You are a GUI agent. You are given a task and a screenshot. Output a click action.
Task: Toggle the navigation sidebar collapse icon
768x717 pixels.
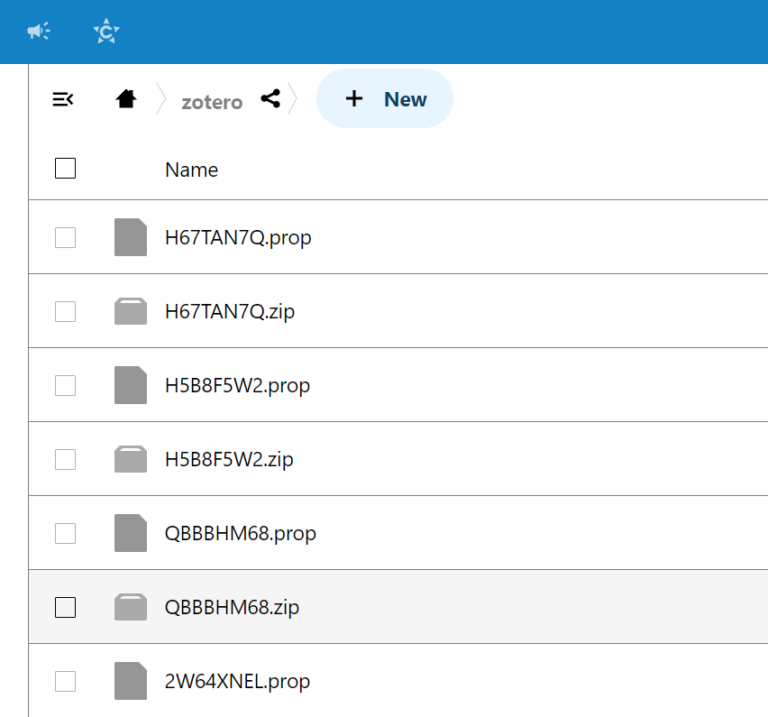pyautogui.click(x=62, y=99)
